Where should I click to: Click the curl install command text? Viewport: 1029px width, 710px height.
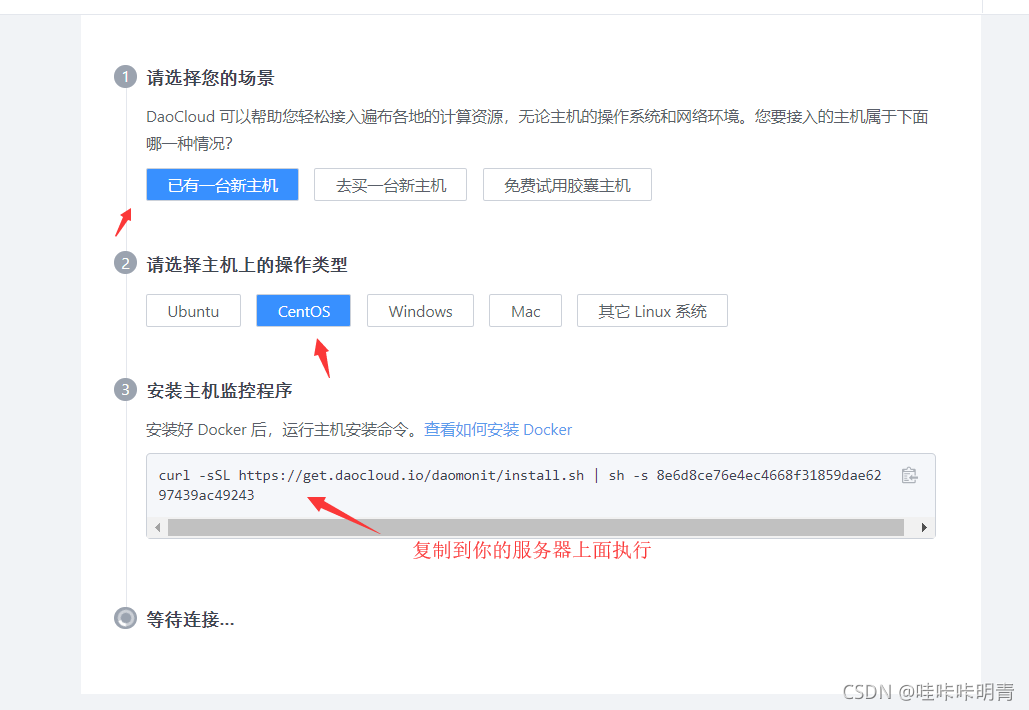click(520, 485)
